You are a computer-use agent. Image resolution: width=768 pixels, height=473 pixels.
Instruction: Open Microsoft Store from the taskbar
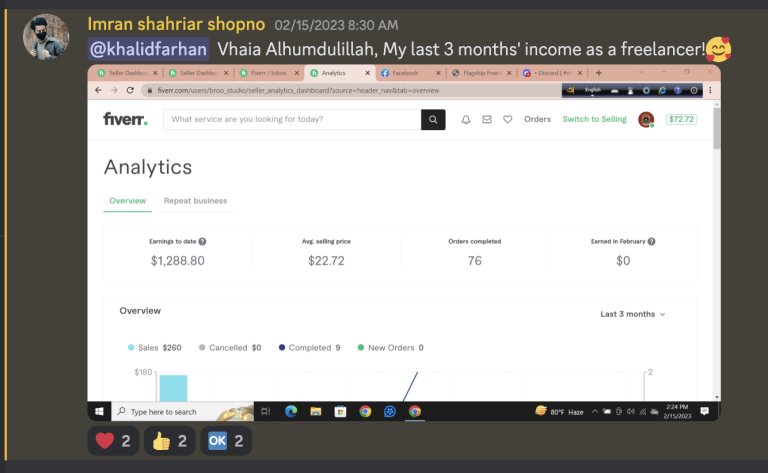pos(340,411)
